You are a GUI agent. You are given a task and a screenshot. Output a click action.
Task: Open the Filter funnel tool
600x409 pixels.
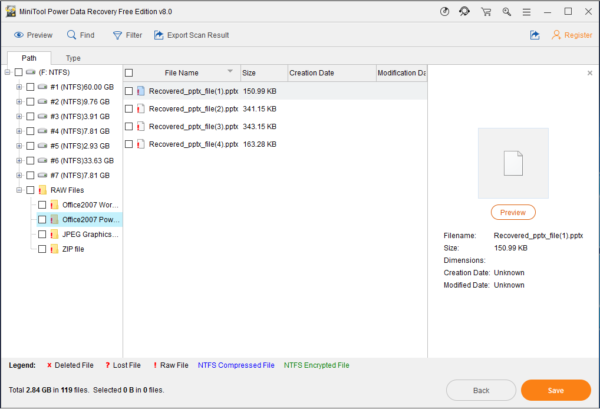click(x=117, y=35)
